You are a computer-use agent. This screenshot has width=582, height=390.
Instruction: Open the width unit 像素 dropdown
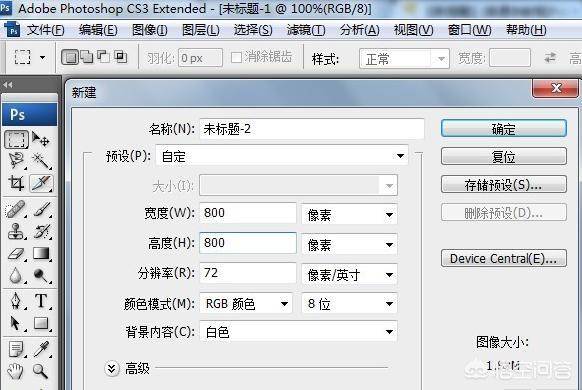pyautogui.click(x=349, y=214)
